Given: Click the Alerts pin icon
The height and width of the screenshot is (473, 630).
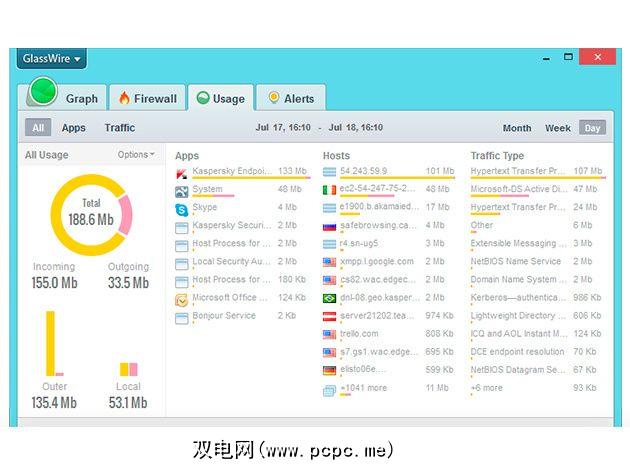Looking at the screenshot, I should (274, 98).
